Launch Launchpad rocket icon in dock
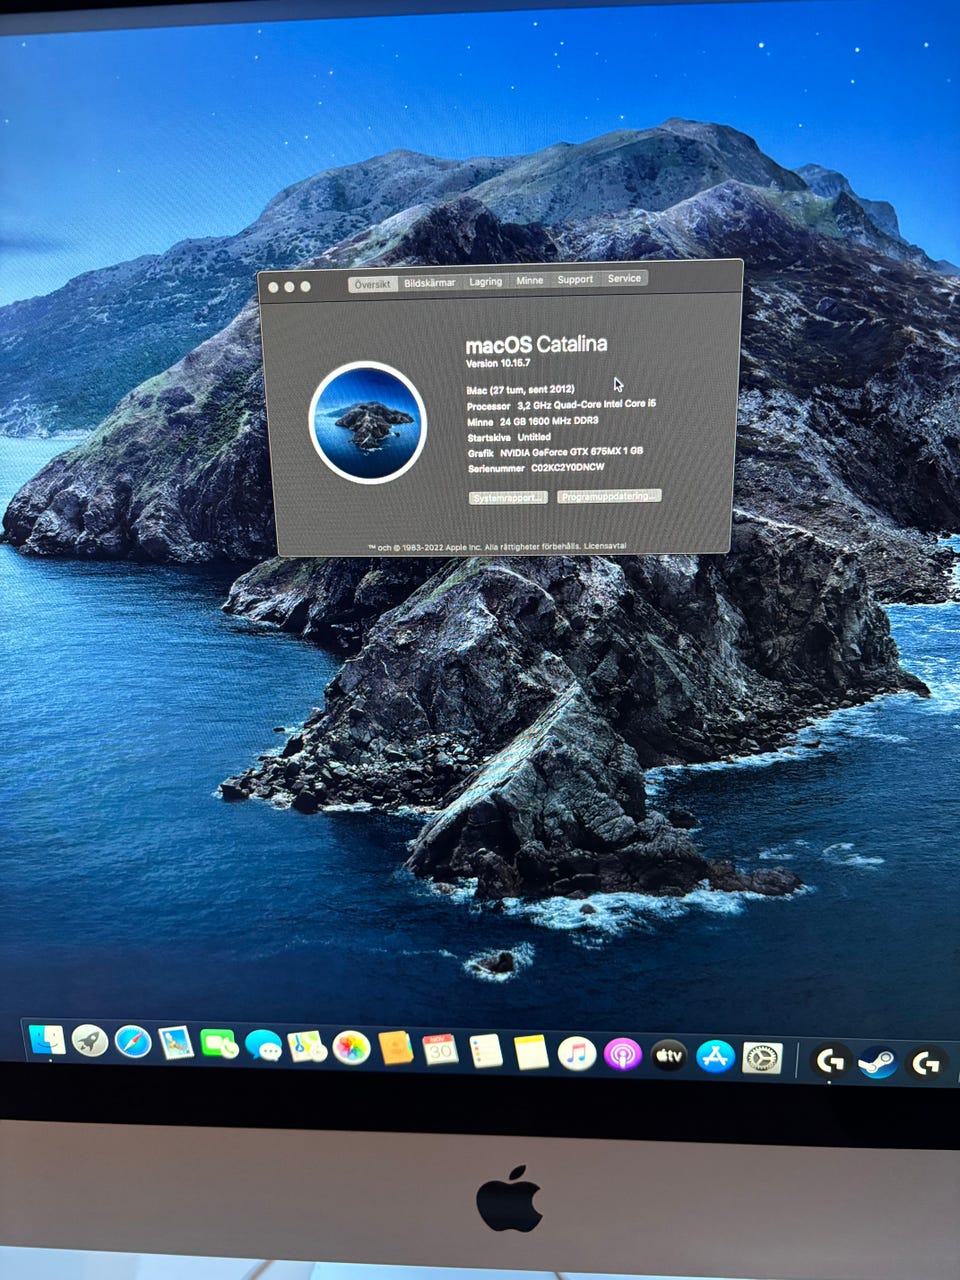The image size is (960, 1280). pyautogui.click(x=90, y=1041)
